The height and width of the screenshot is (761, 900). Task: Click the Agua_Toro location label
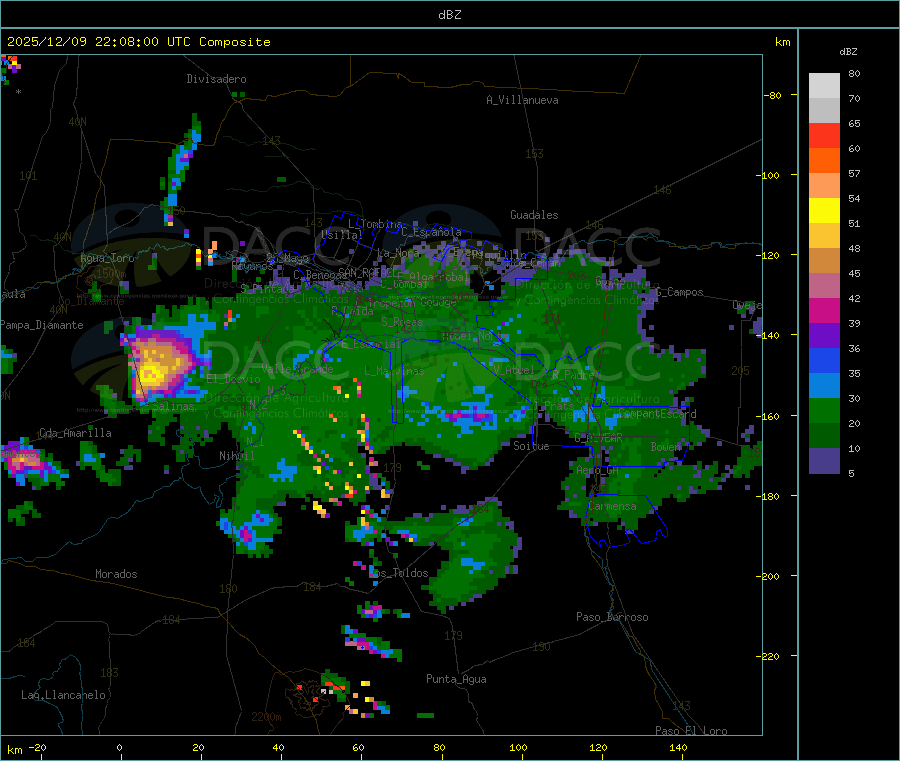[x=107, y=258]
